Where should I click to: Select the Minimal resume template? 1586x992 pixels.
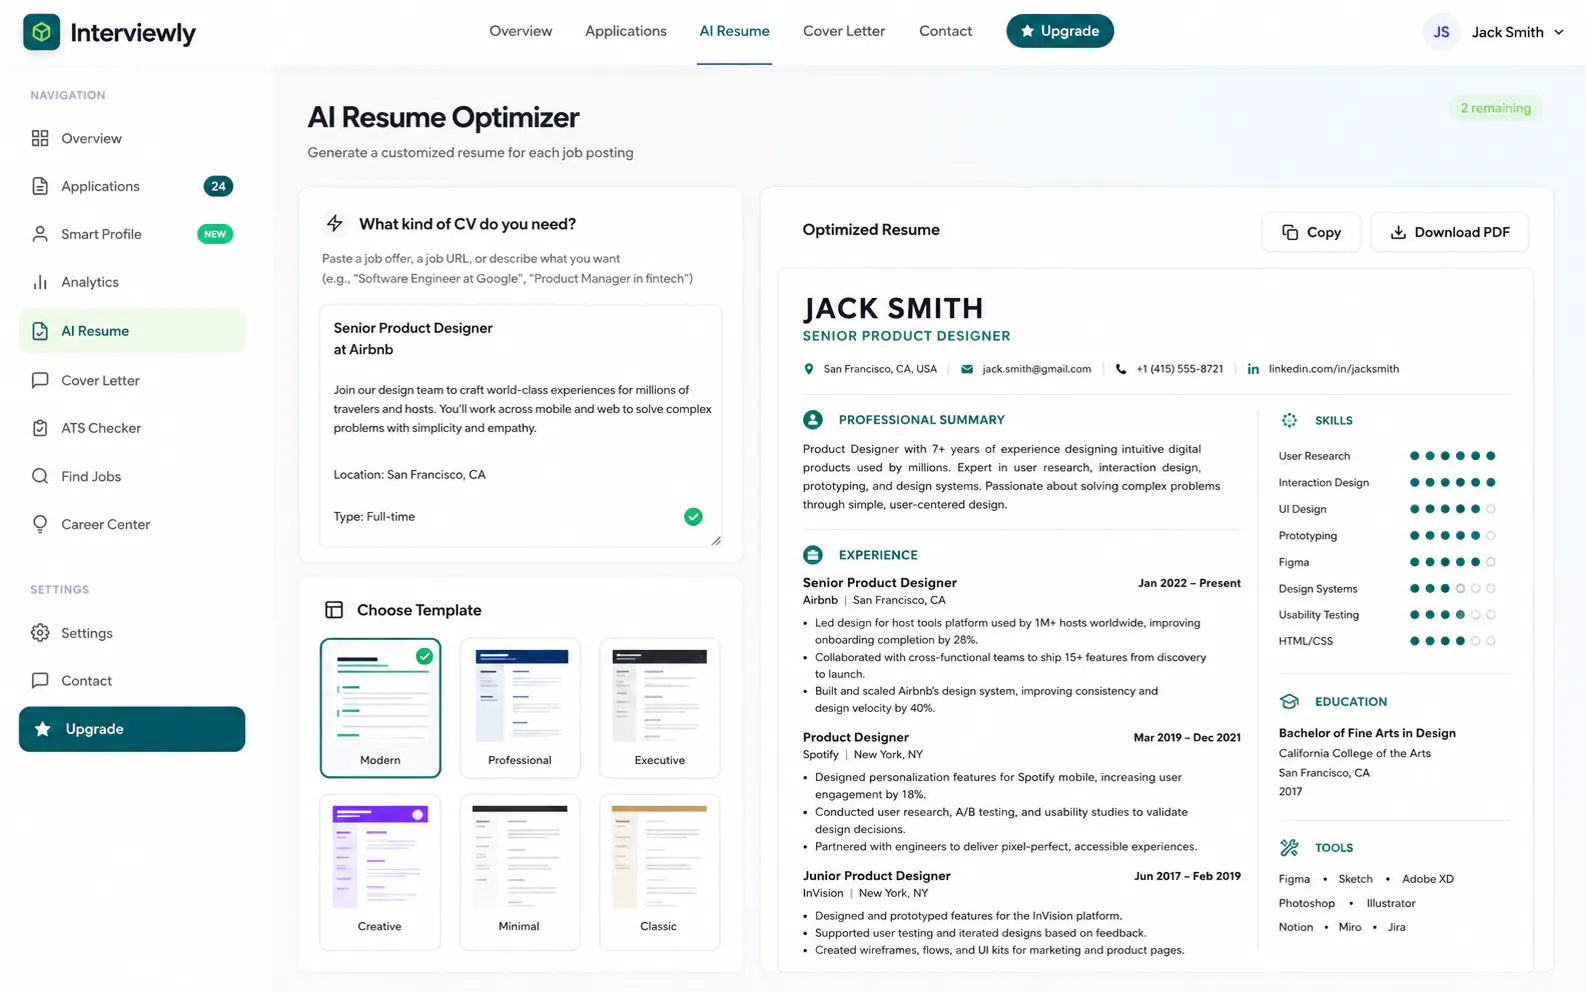520,872
